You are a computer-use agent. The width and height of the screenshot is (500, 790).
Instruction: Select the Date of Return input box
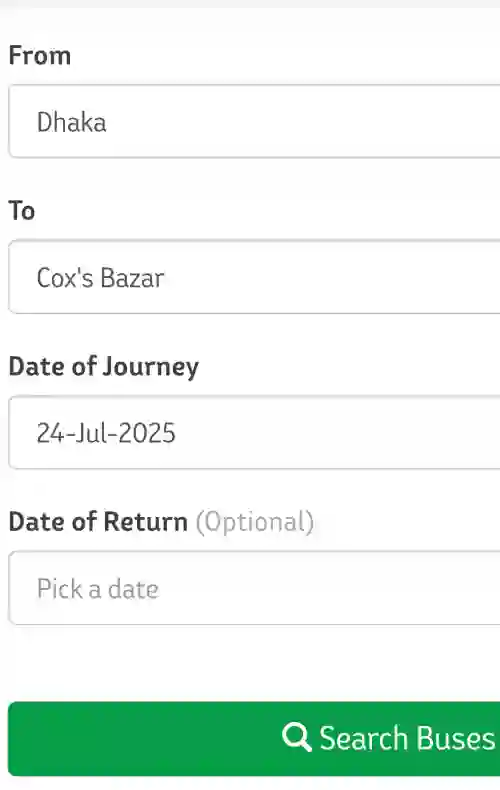point(255,588)
